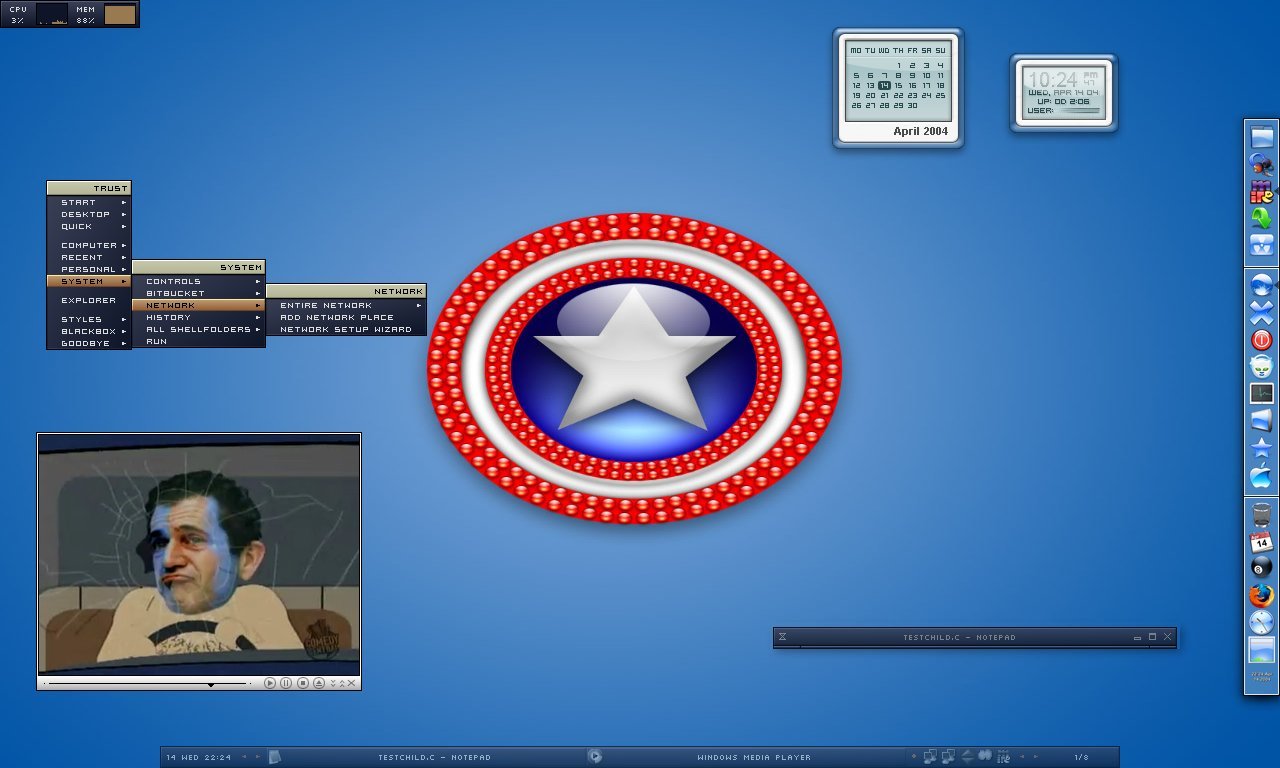The image size is (1280, 768).
Task: Click Testchild.c Notepad taskbar button
Action: click(425, 757)
